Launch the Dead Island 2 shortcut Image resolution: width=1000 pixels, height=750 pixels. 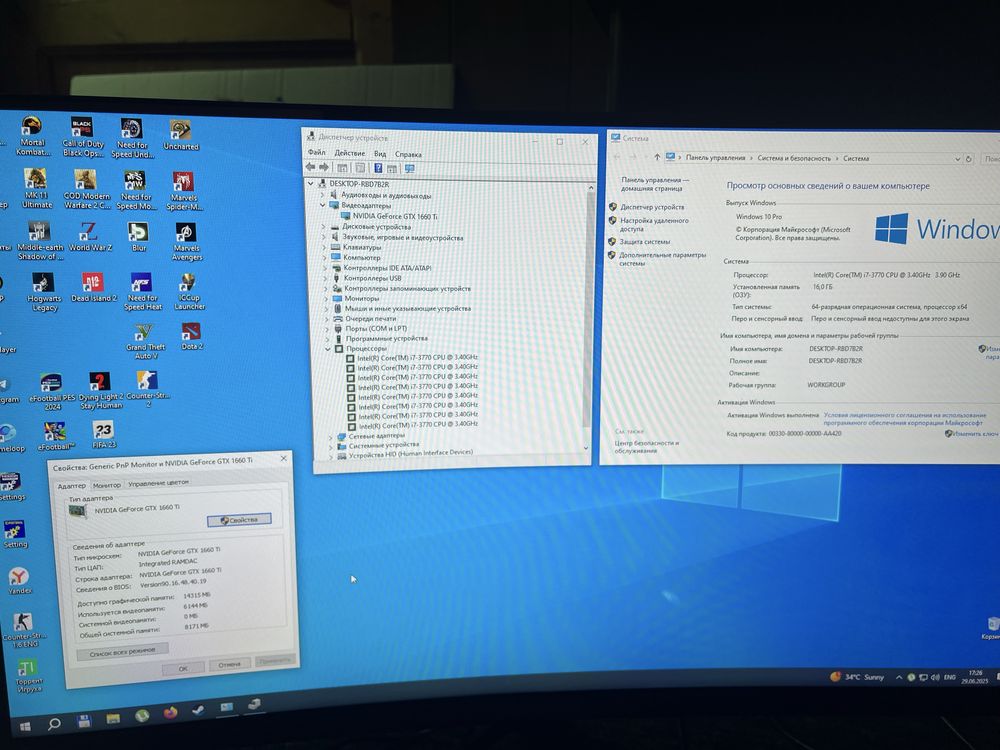pos(93,287)
